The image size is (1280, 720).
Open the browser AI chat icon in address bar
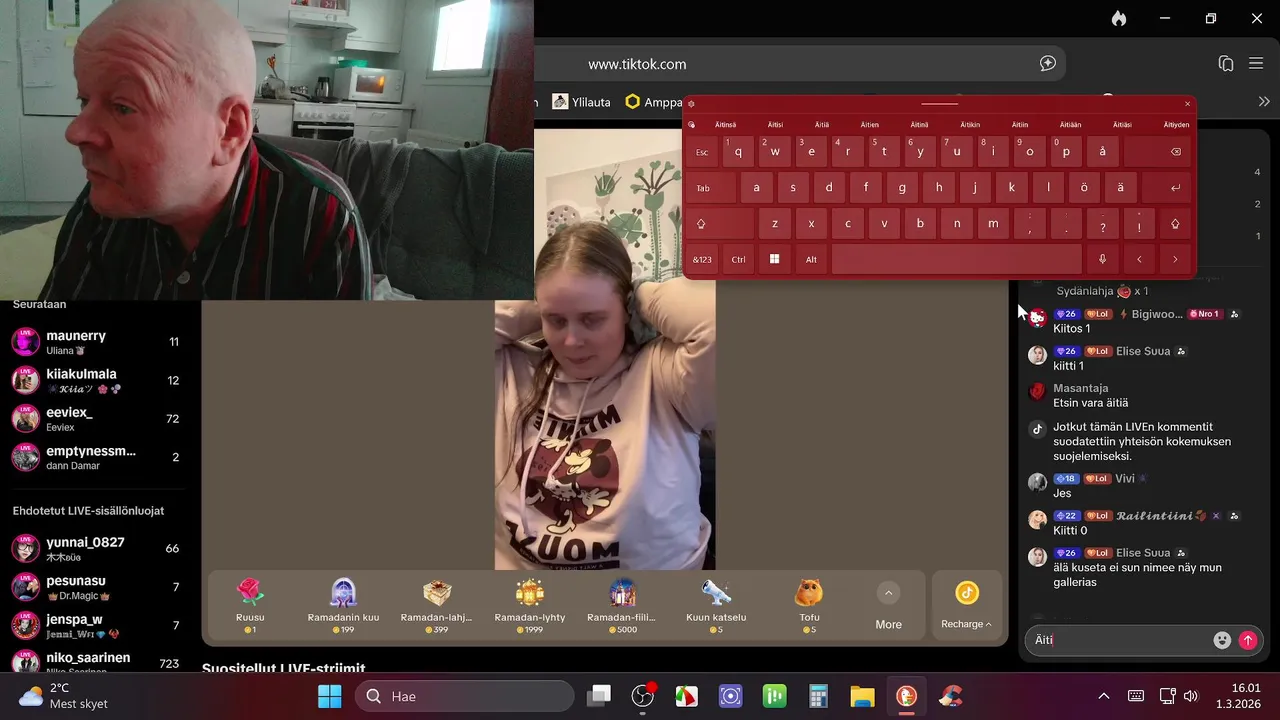click(1047, 63)
